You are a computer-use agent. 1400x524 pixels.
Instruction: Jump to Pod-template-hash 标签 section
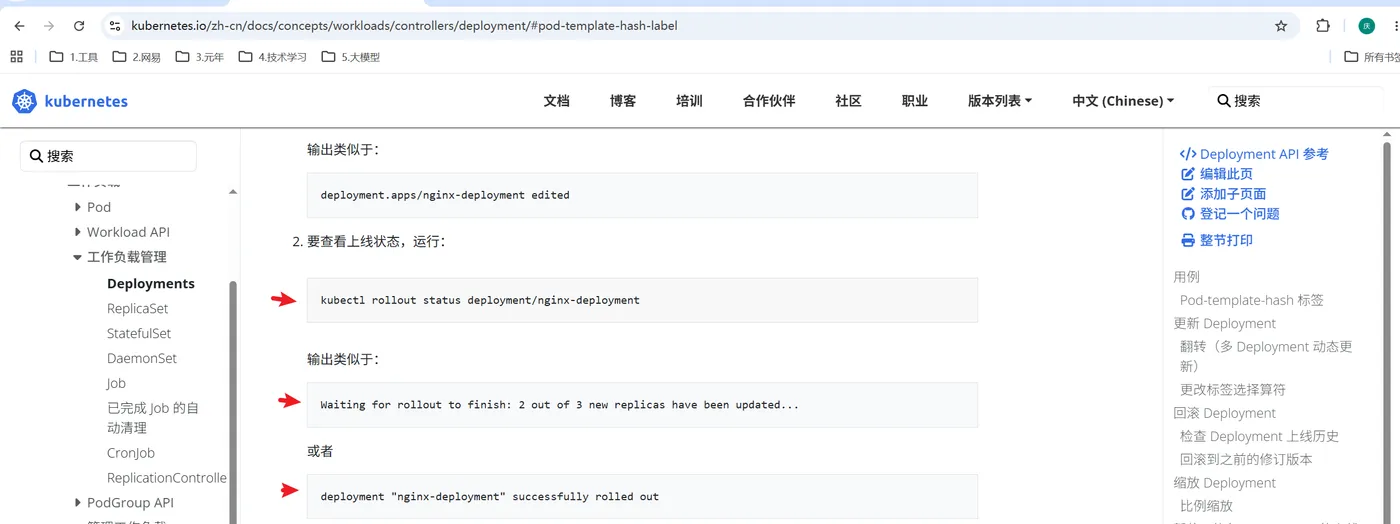tap(1252, 300)
